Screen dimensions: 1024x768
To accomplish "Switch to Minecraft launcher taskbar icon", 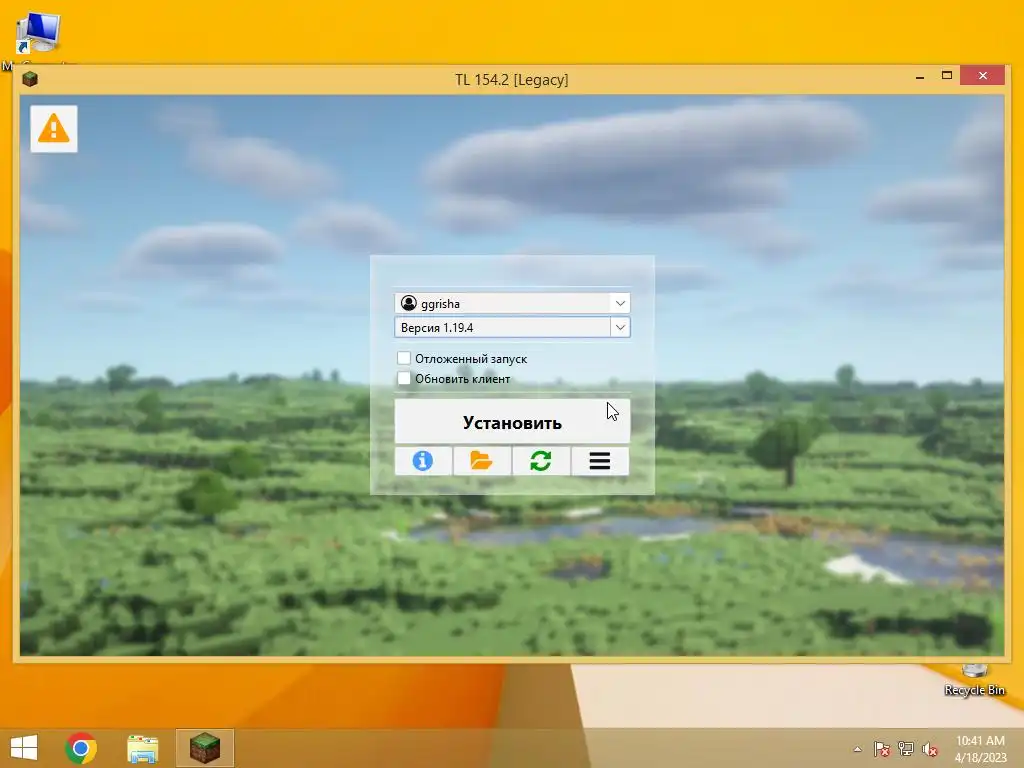I will (x=205, y=748).
